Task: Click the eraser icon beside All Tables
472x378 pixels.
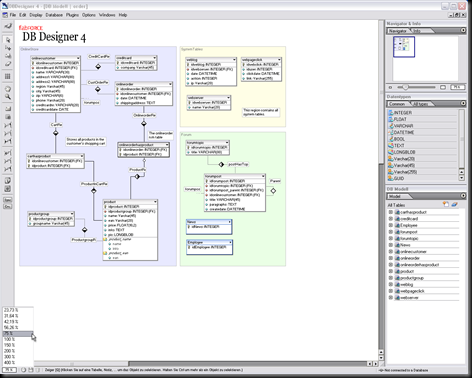Action: pos(455,204)
